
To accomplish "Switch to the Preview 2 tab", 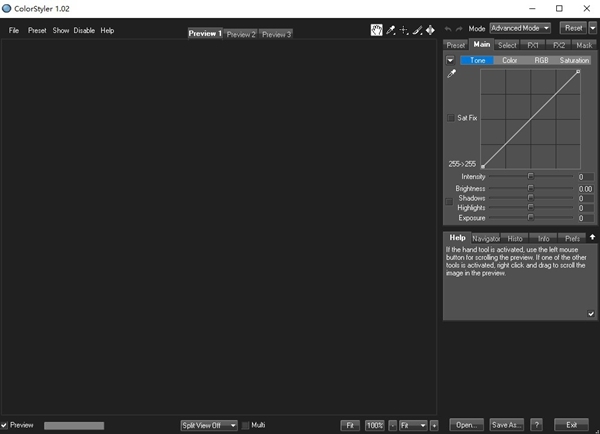I will tap(241, 34).
